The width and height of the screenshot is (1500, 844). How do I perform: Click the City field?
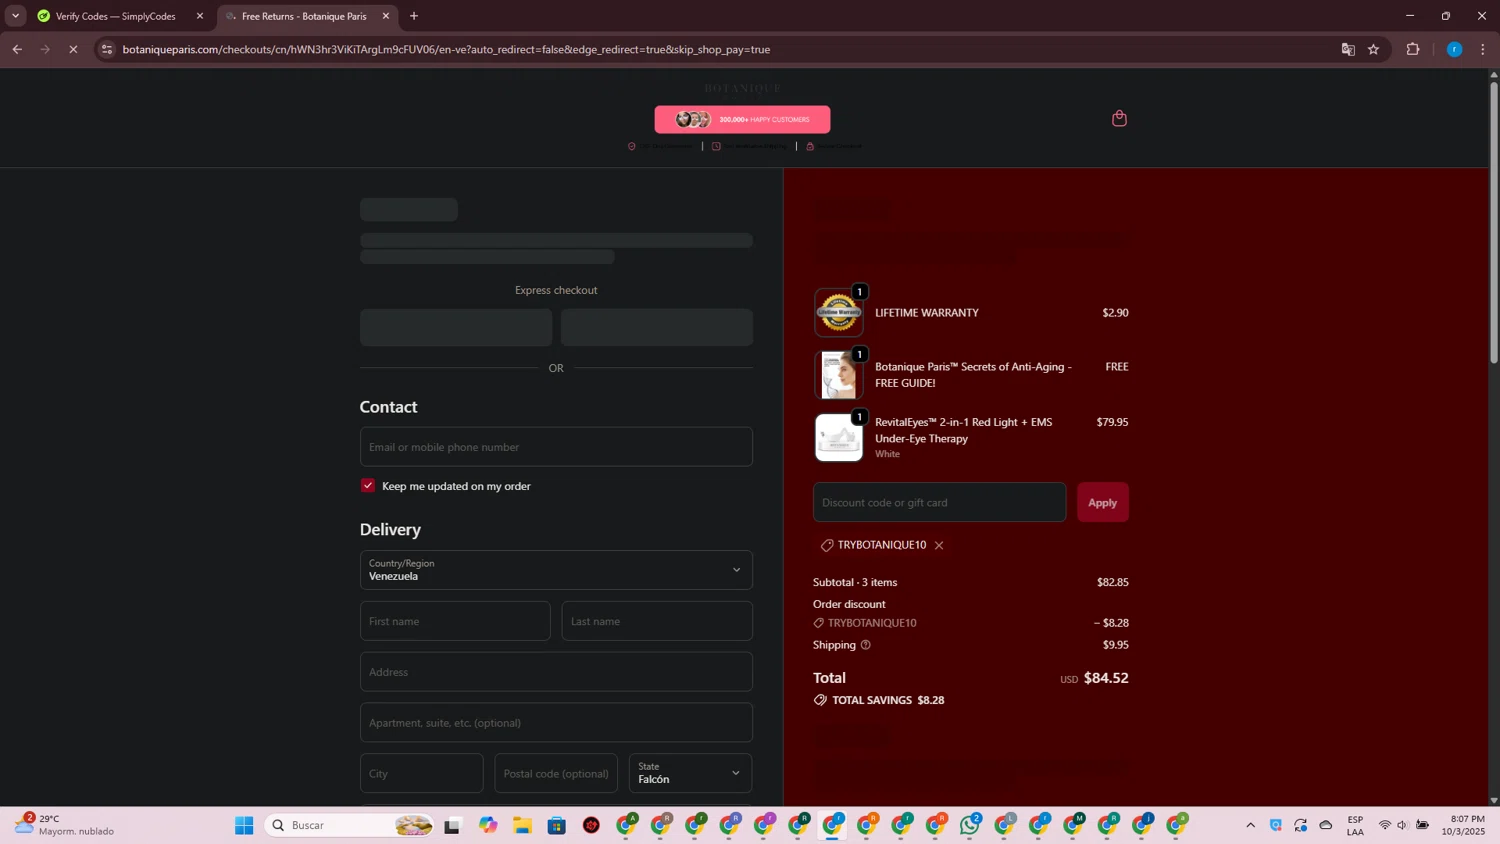click(x=421, y=773)
